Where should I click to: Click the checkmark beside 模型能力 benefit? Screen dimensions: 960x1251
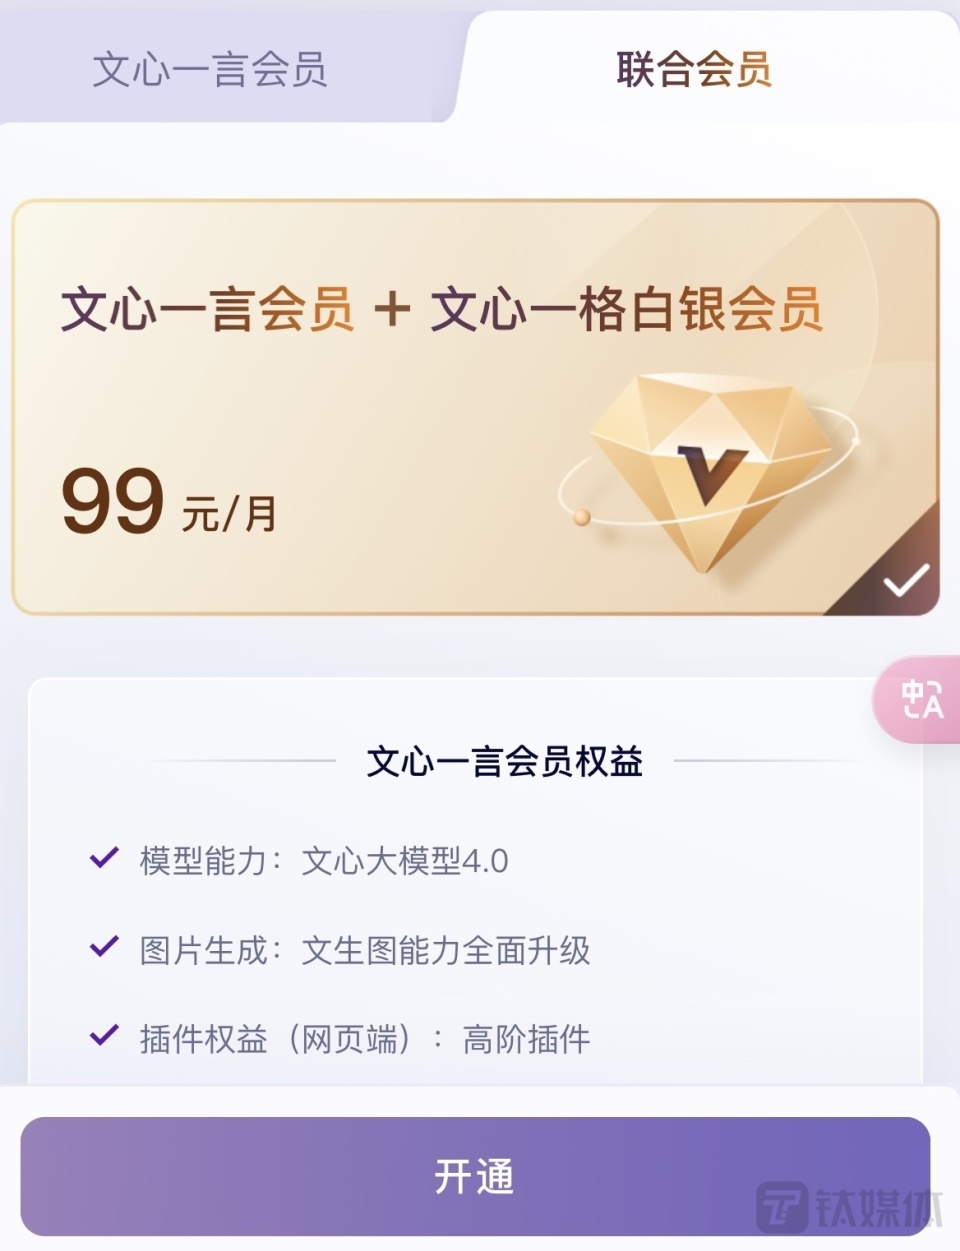[101, 858]
